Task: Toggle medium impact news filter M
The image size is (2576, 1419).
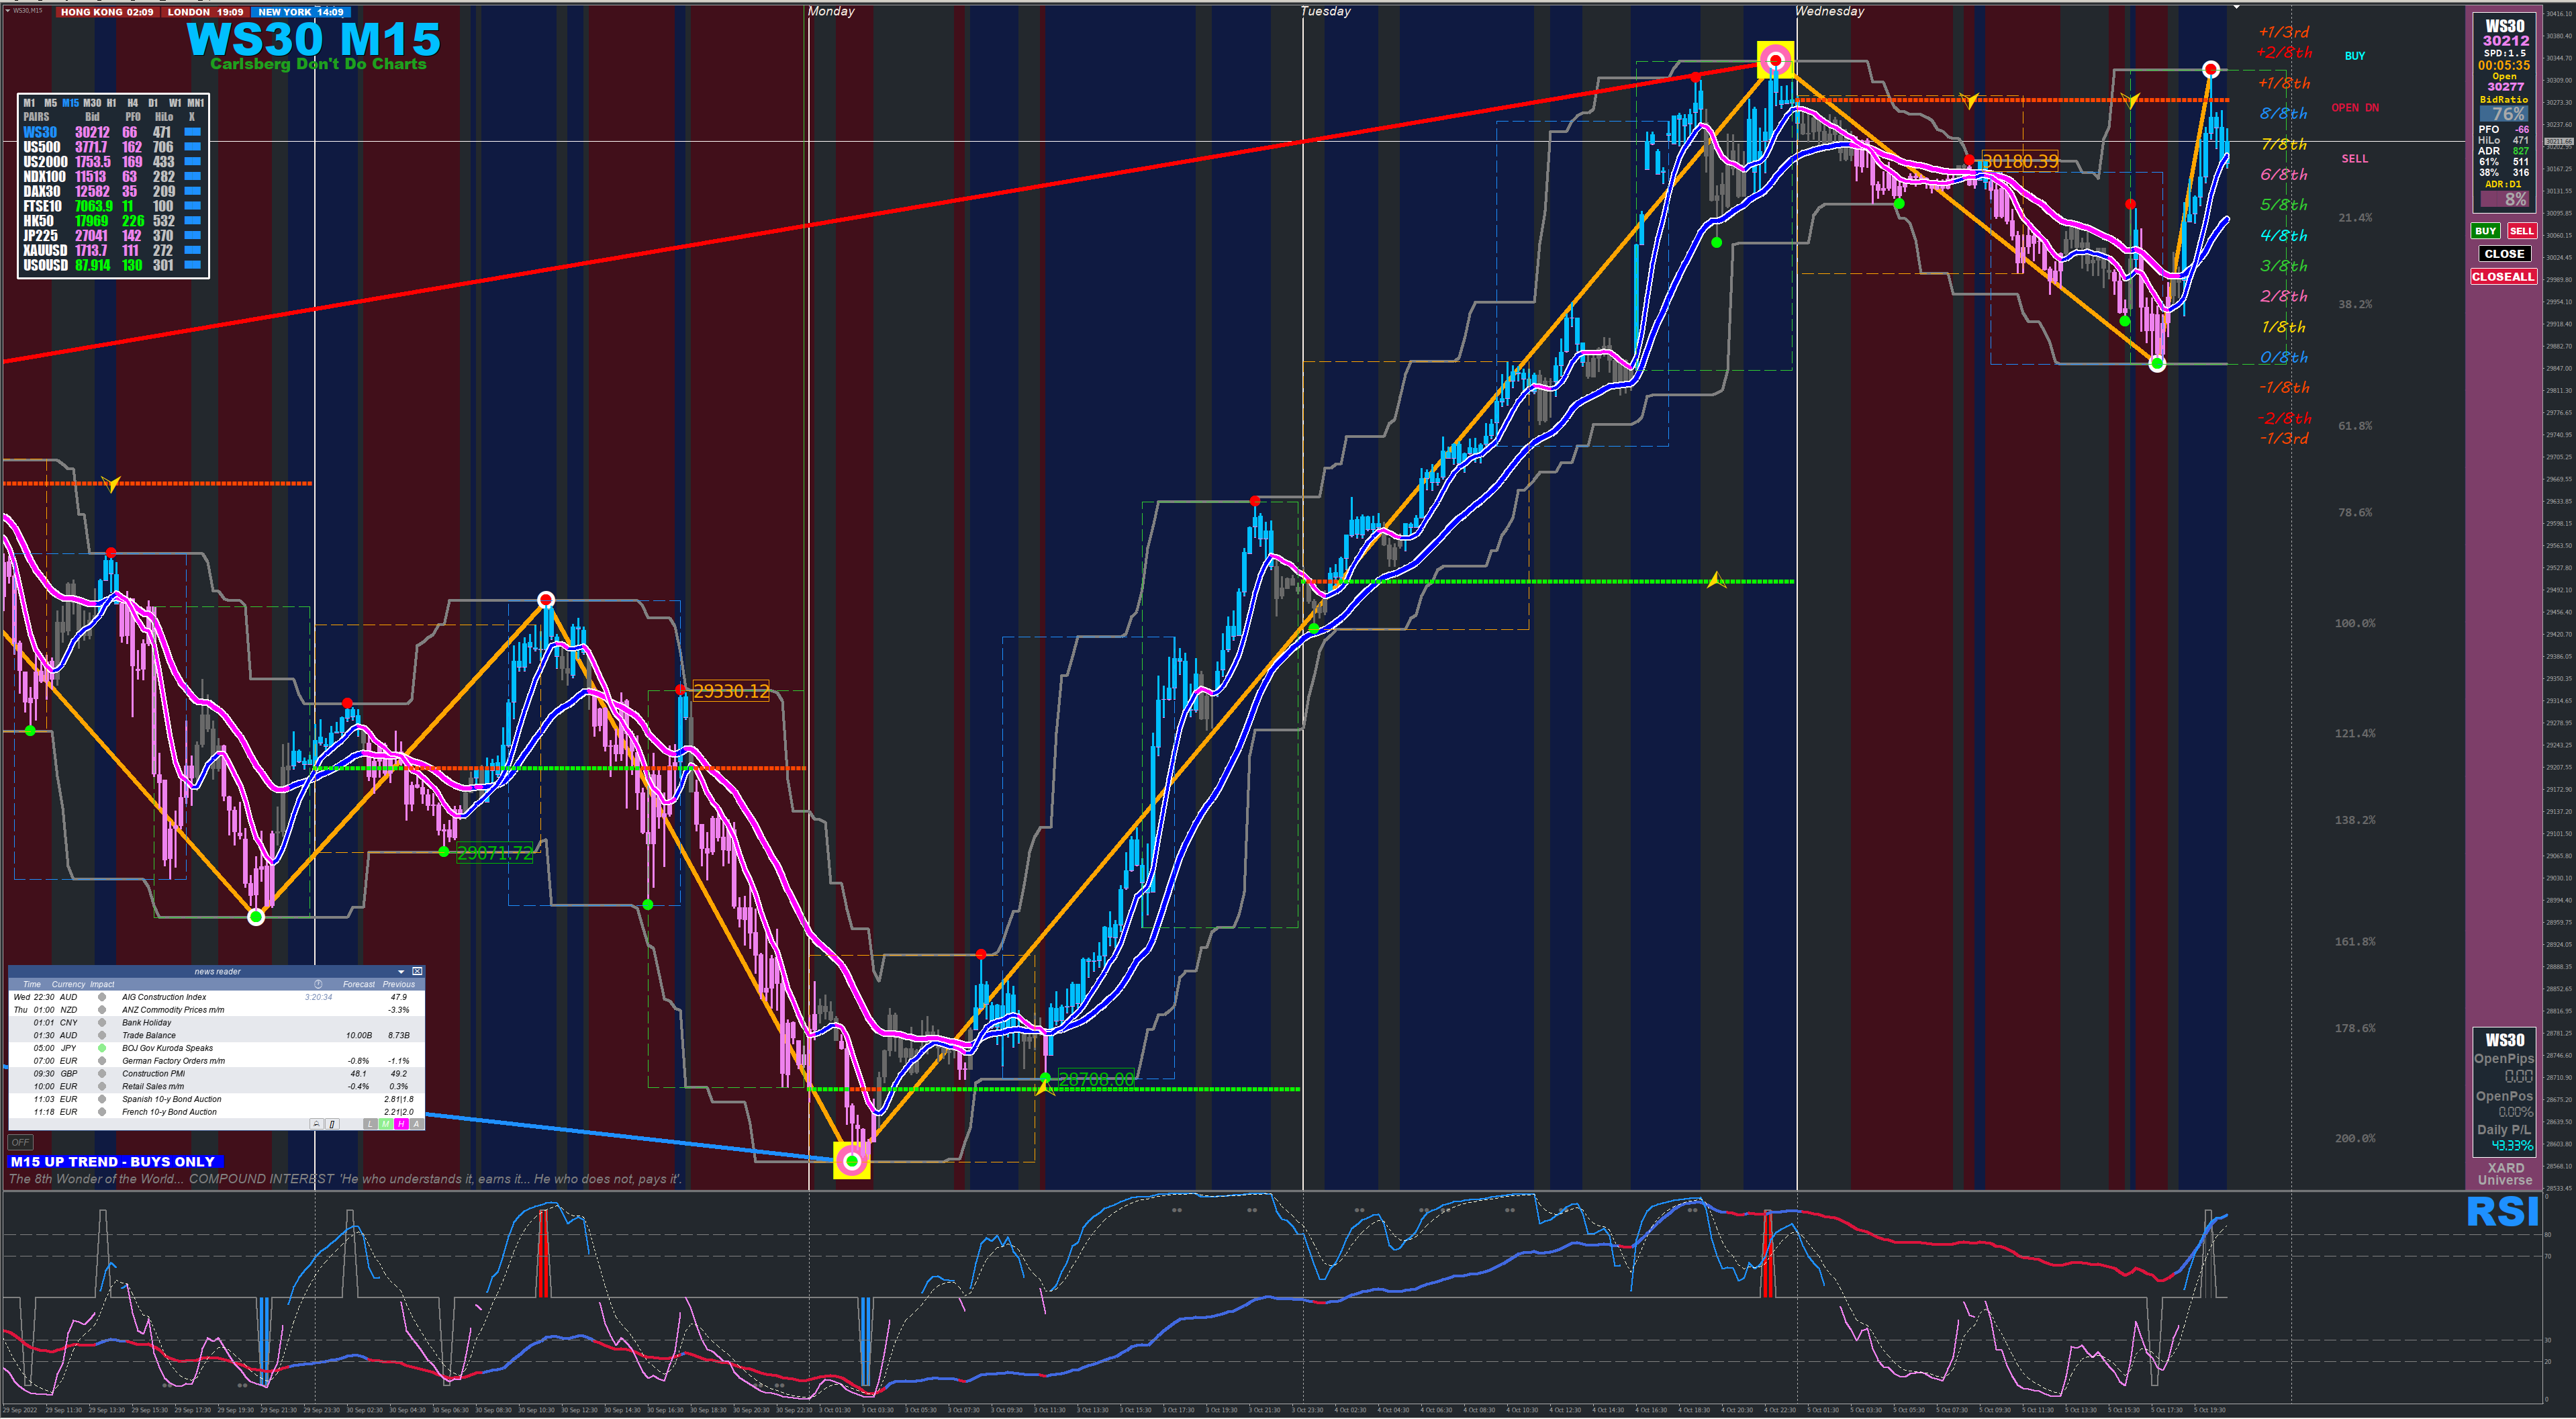Action: tap(386, 1124)
